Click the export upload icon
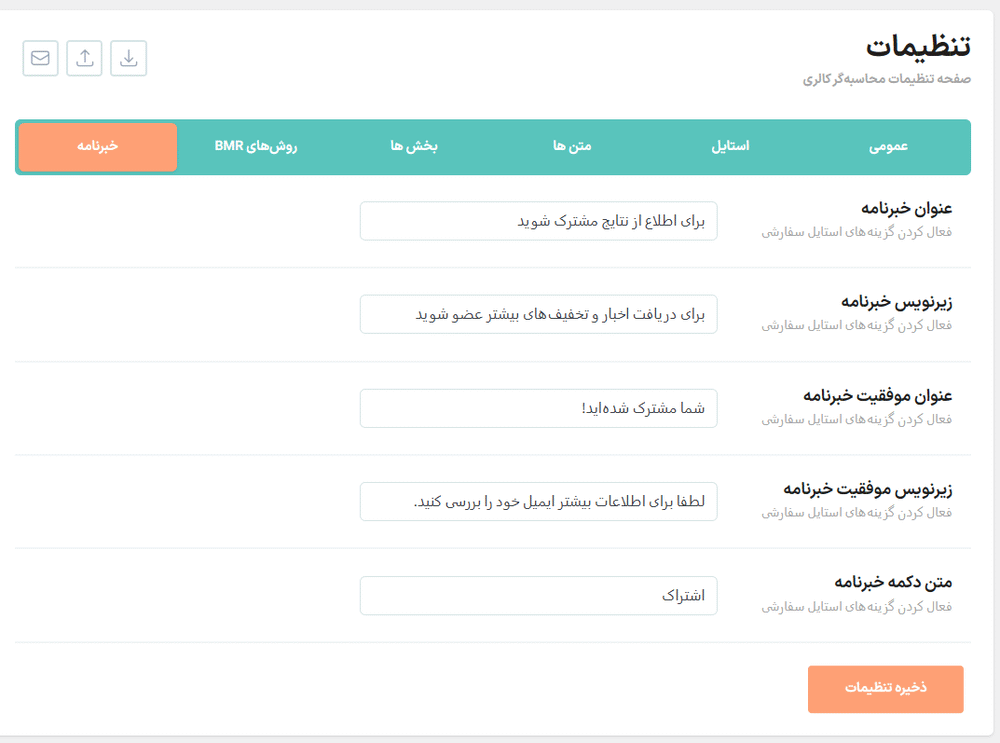This screenshot has height=743, width=1000. point(84,58)
